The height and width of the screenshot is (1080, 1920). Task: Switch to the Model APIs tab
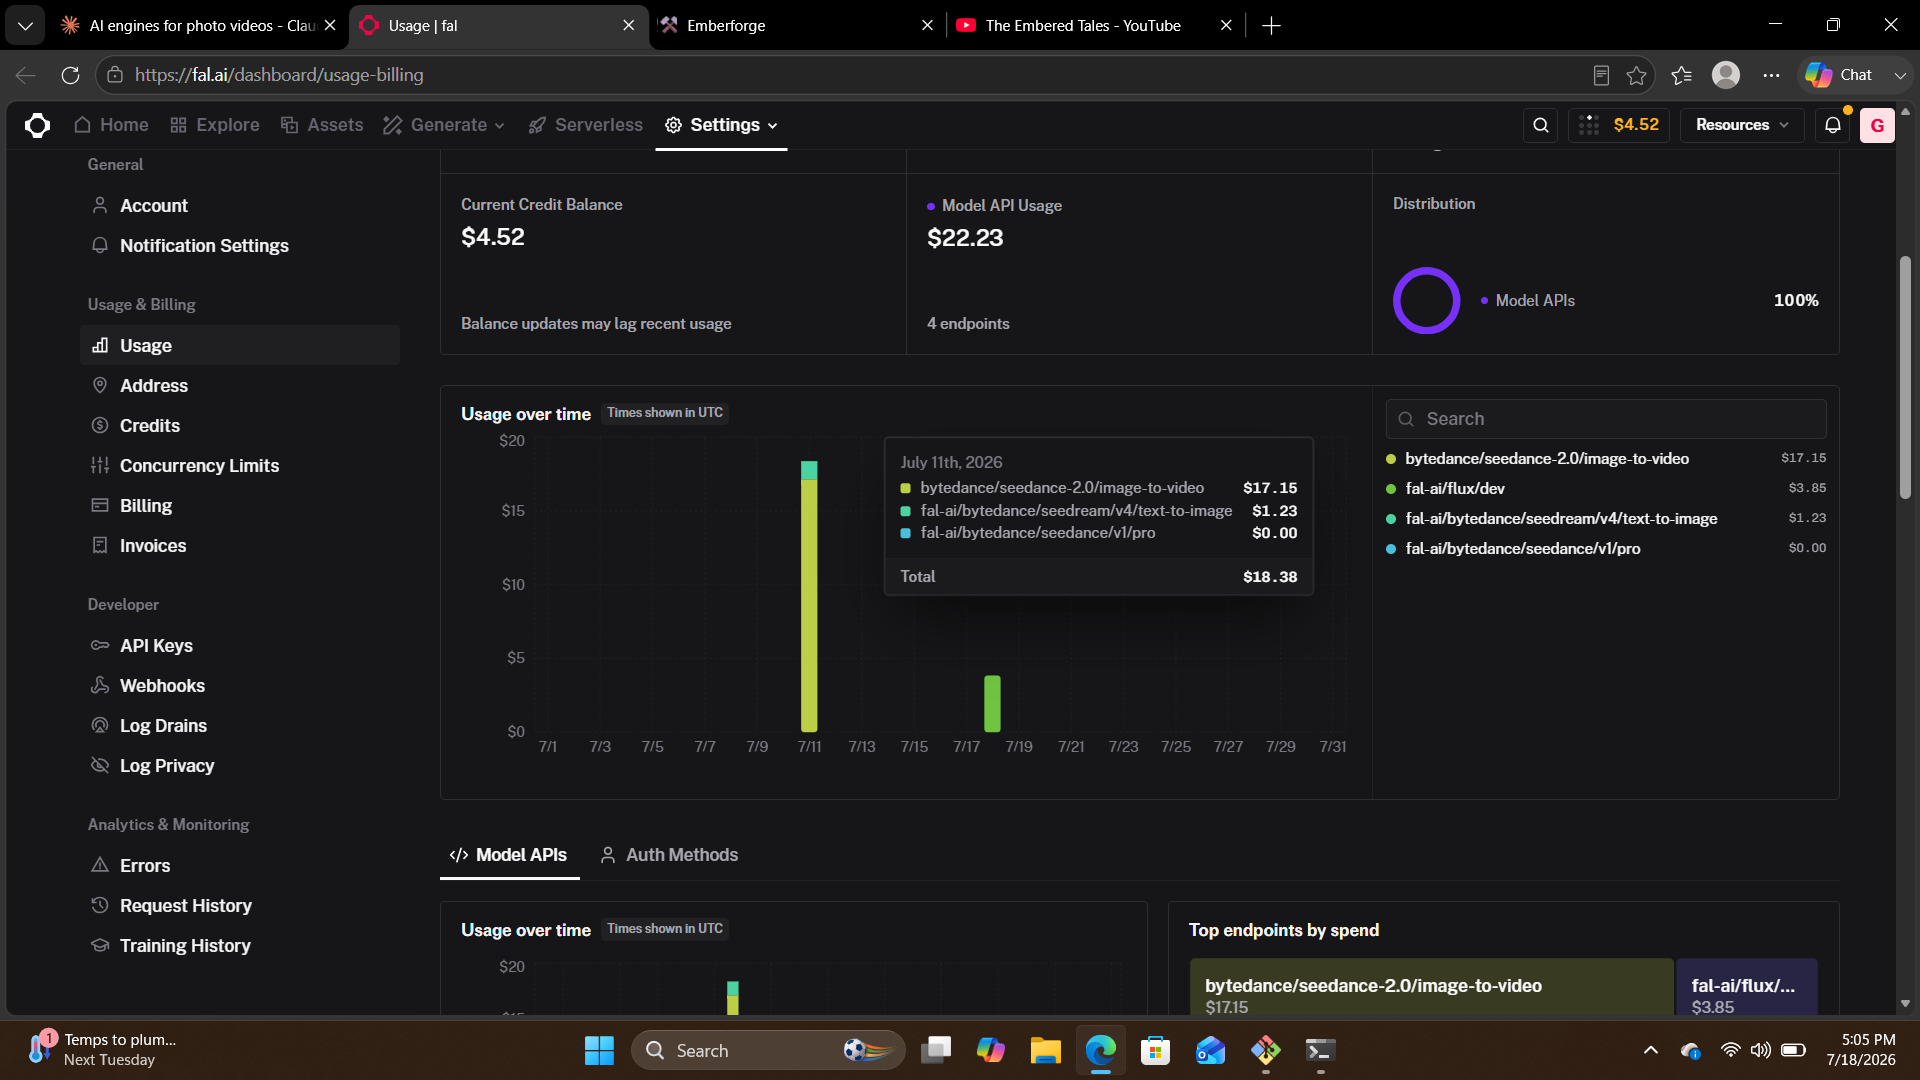pos(509,855)
